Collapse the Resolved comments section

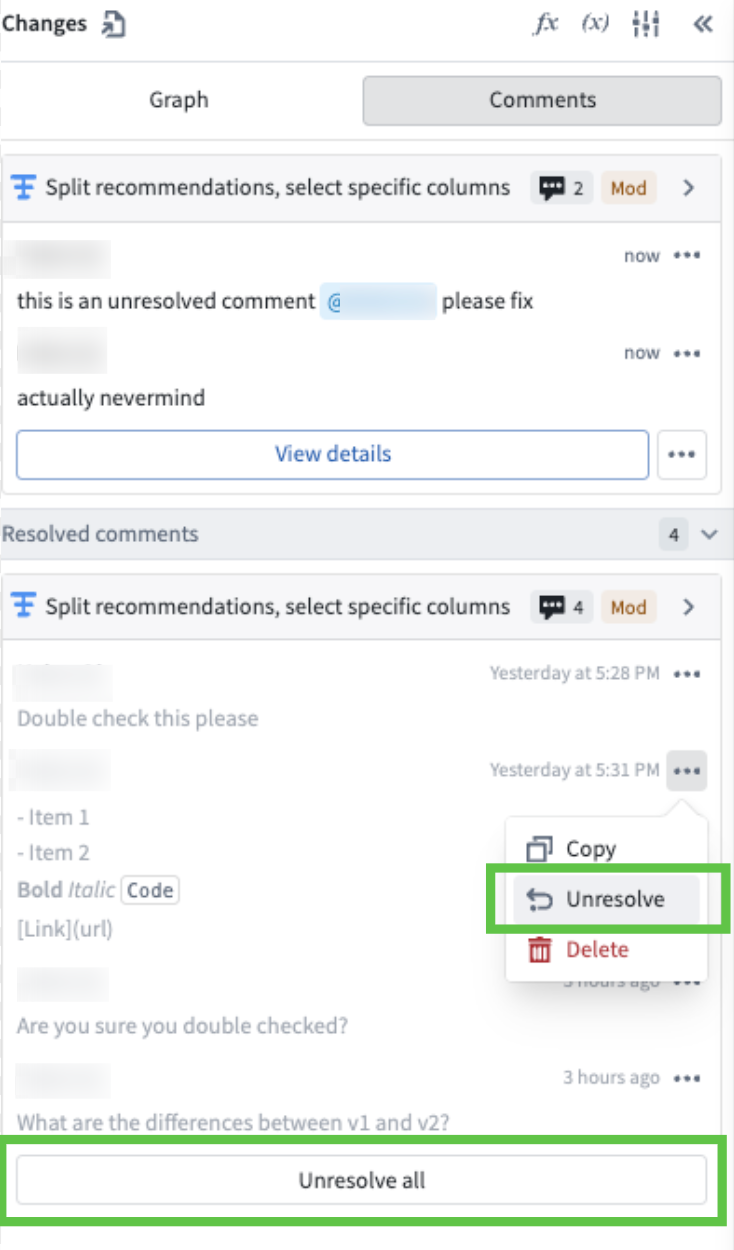tap(711, 534)
